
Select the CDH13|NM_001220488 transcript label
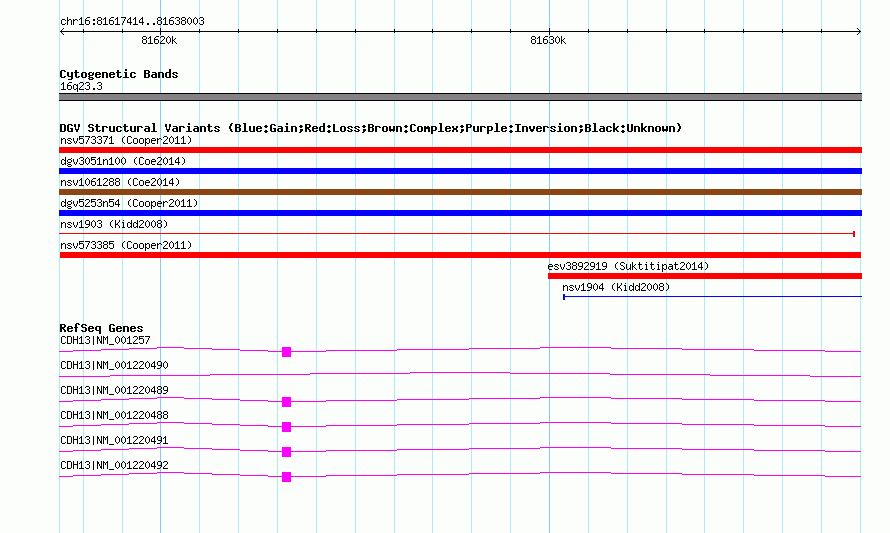114,416
